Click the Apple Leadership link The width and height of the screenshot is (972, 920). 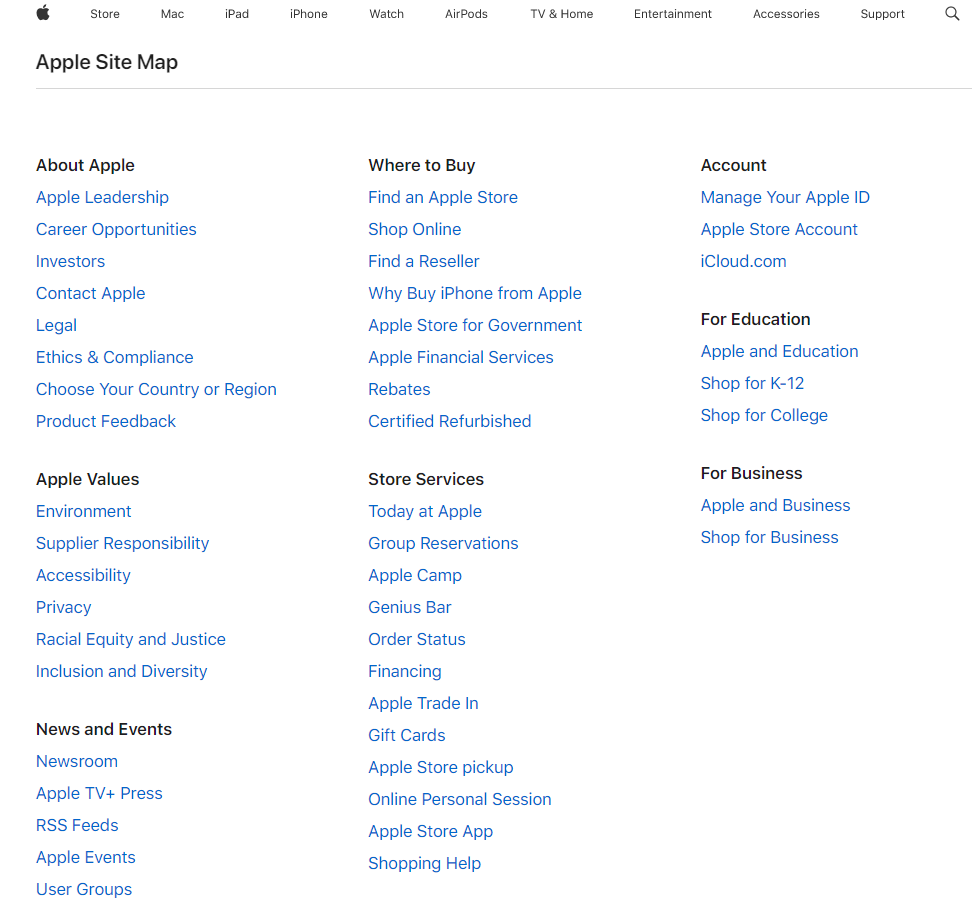click(102, 197)
